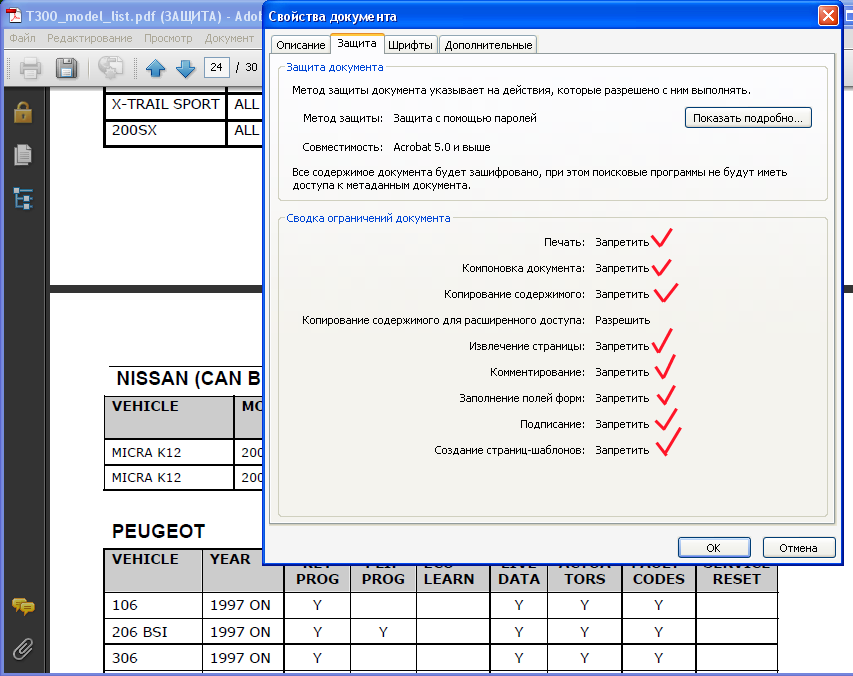Open the bookmarks tree panel in sidebar

tap(23, 199)
